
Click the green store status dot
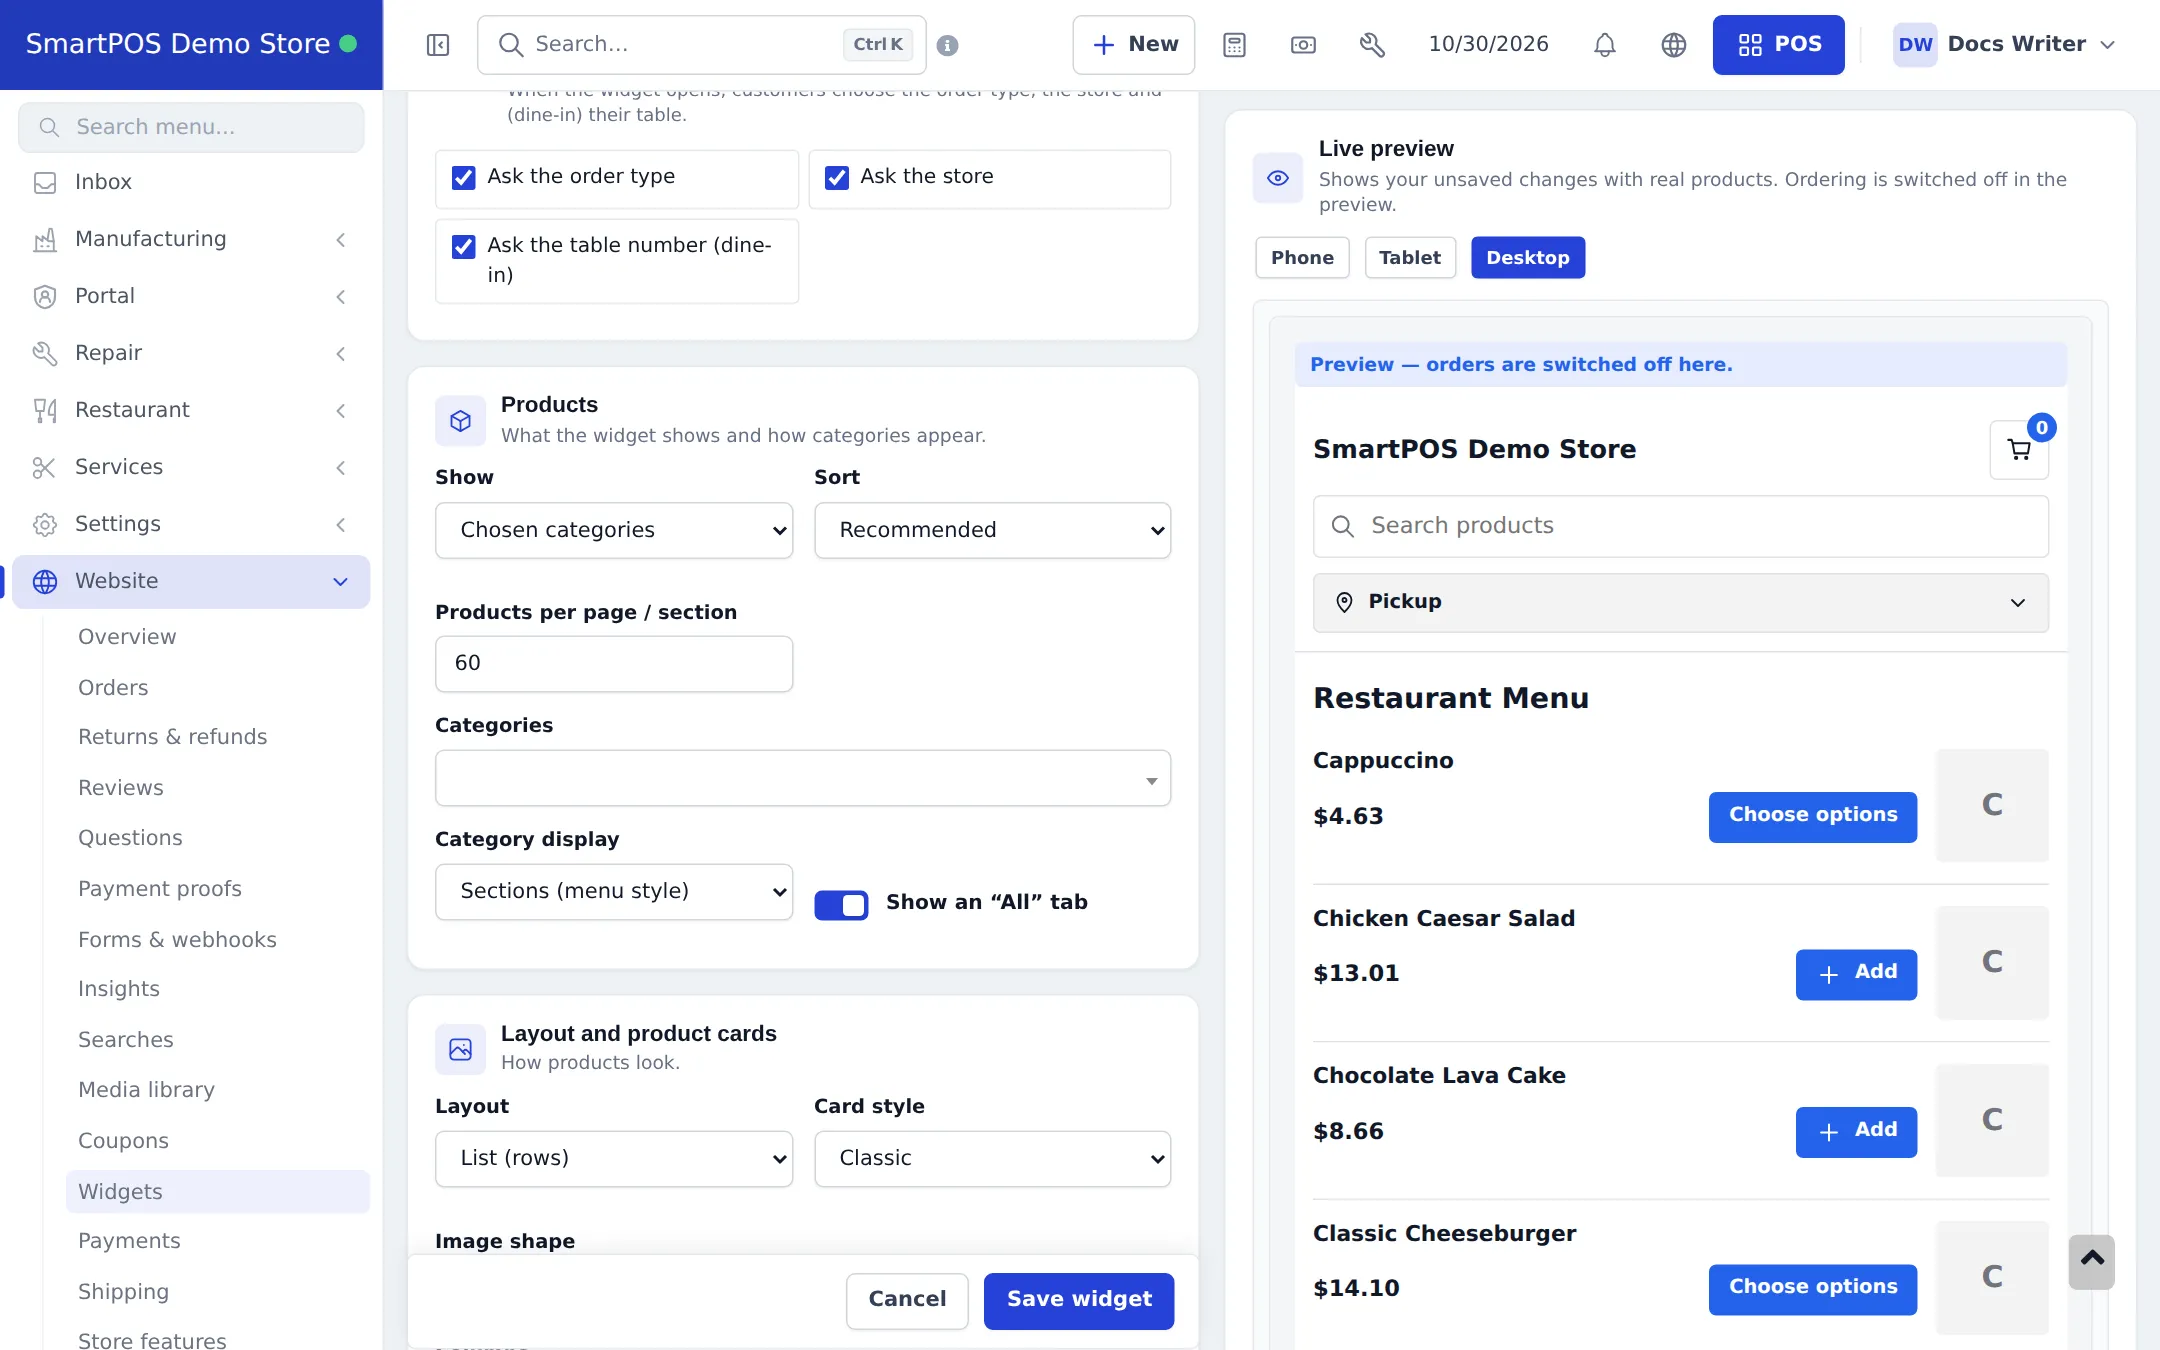click(348, 44)
